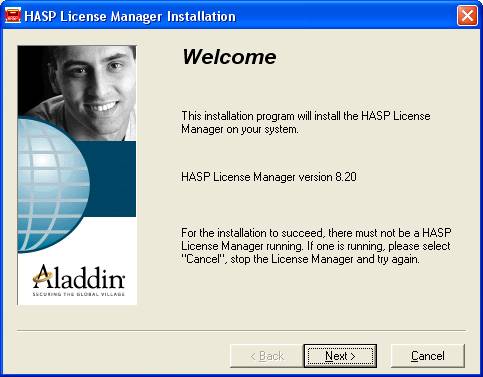Click the 'This installation program will install' paragraph
483x377 pixels.
pos(306,122)
